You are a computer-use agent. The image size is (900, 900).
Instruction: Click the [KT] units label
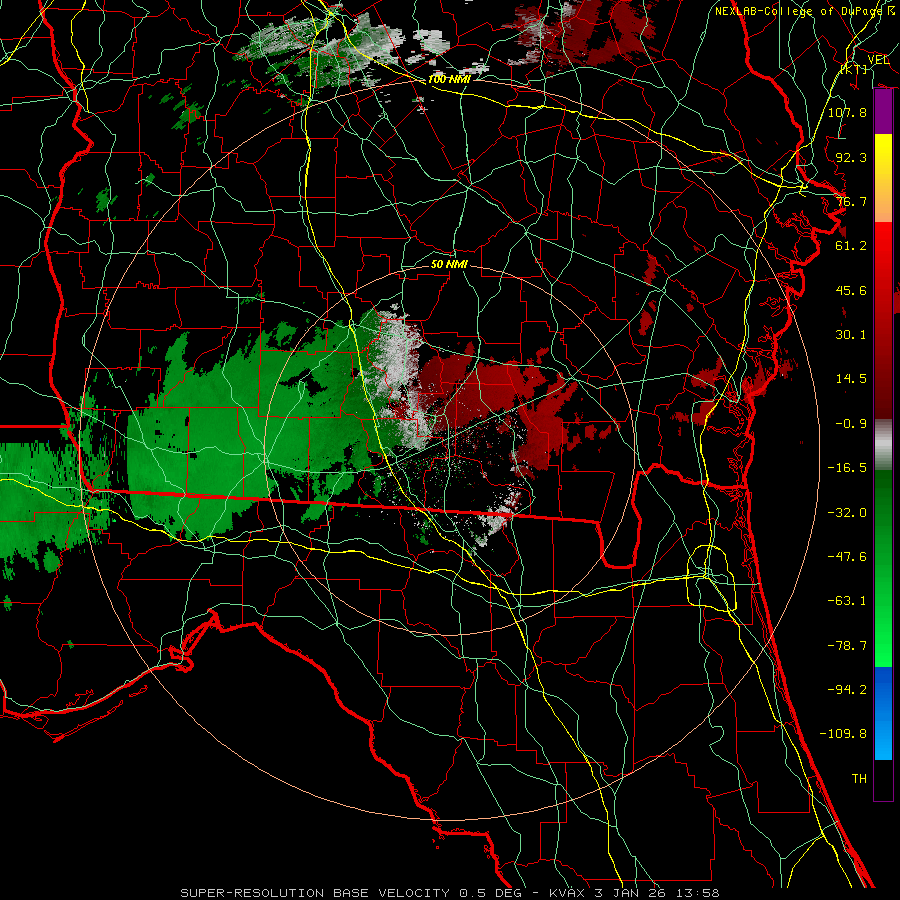pos(854,69)
